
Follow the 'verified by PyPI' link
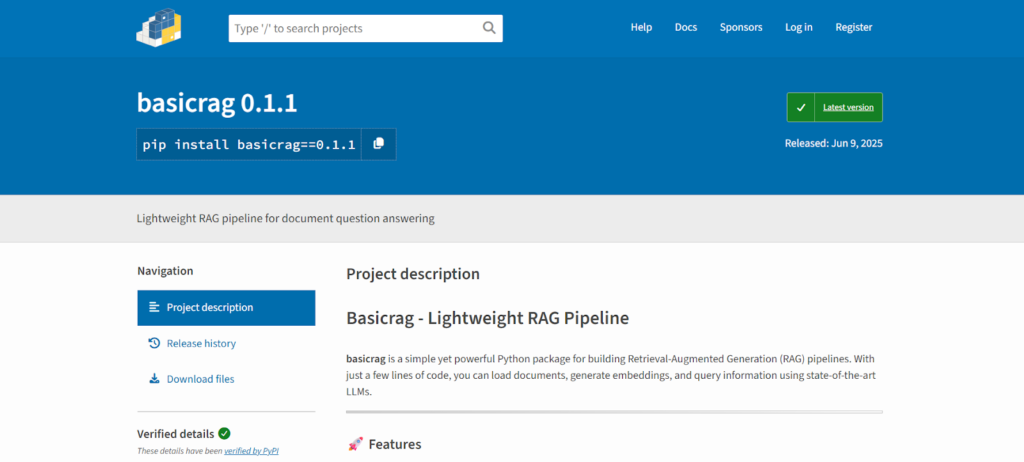pos(251,451)
